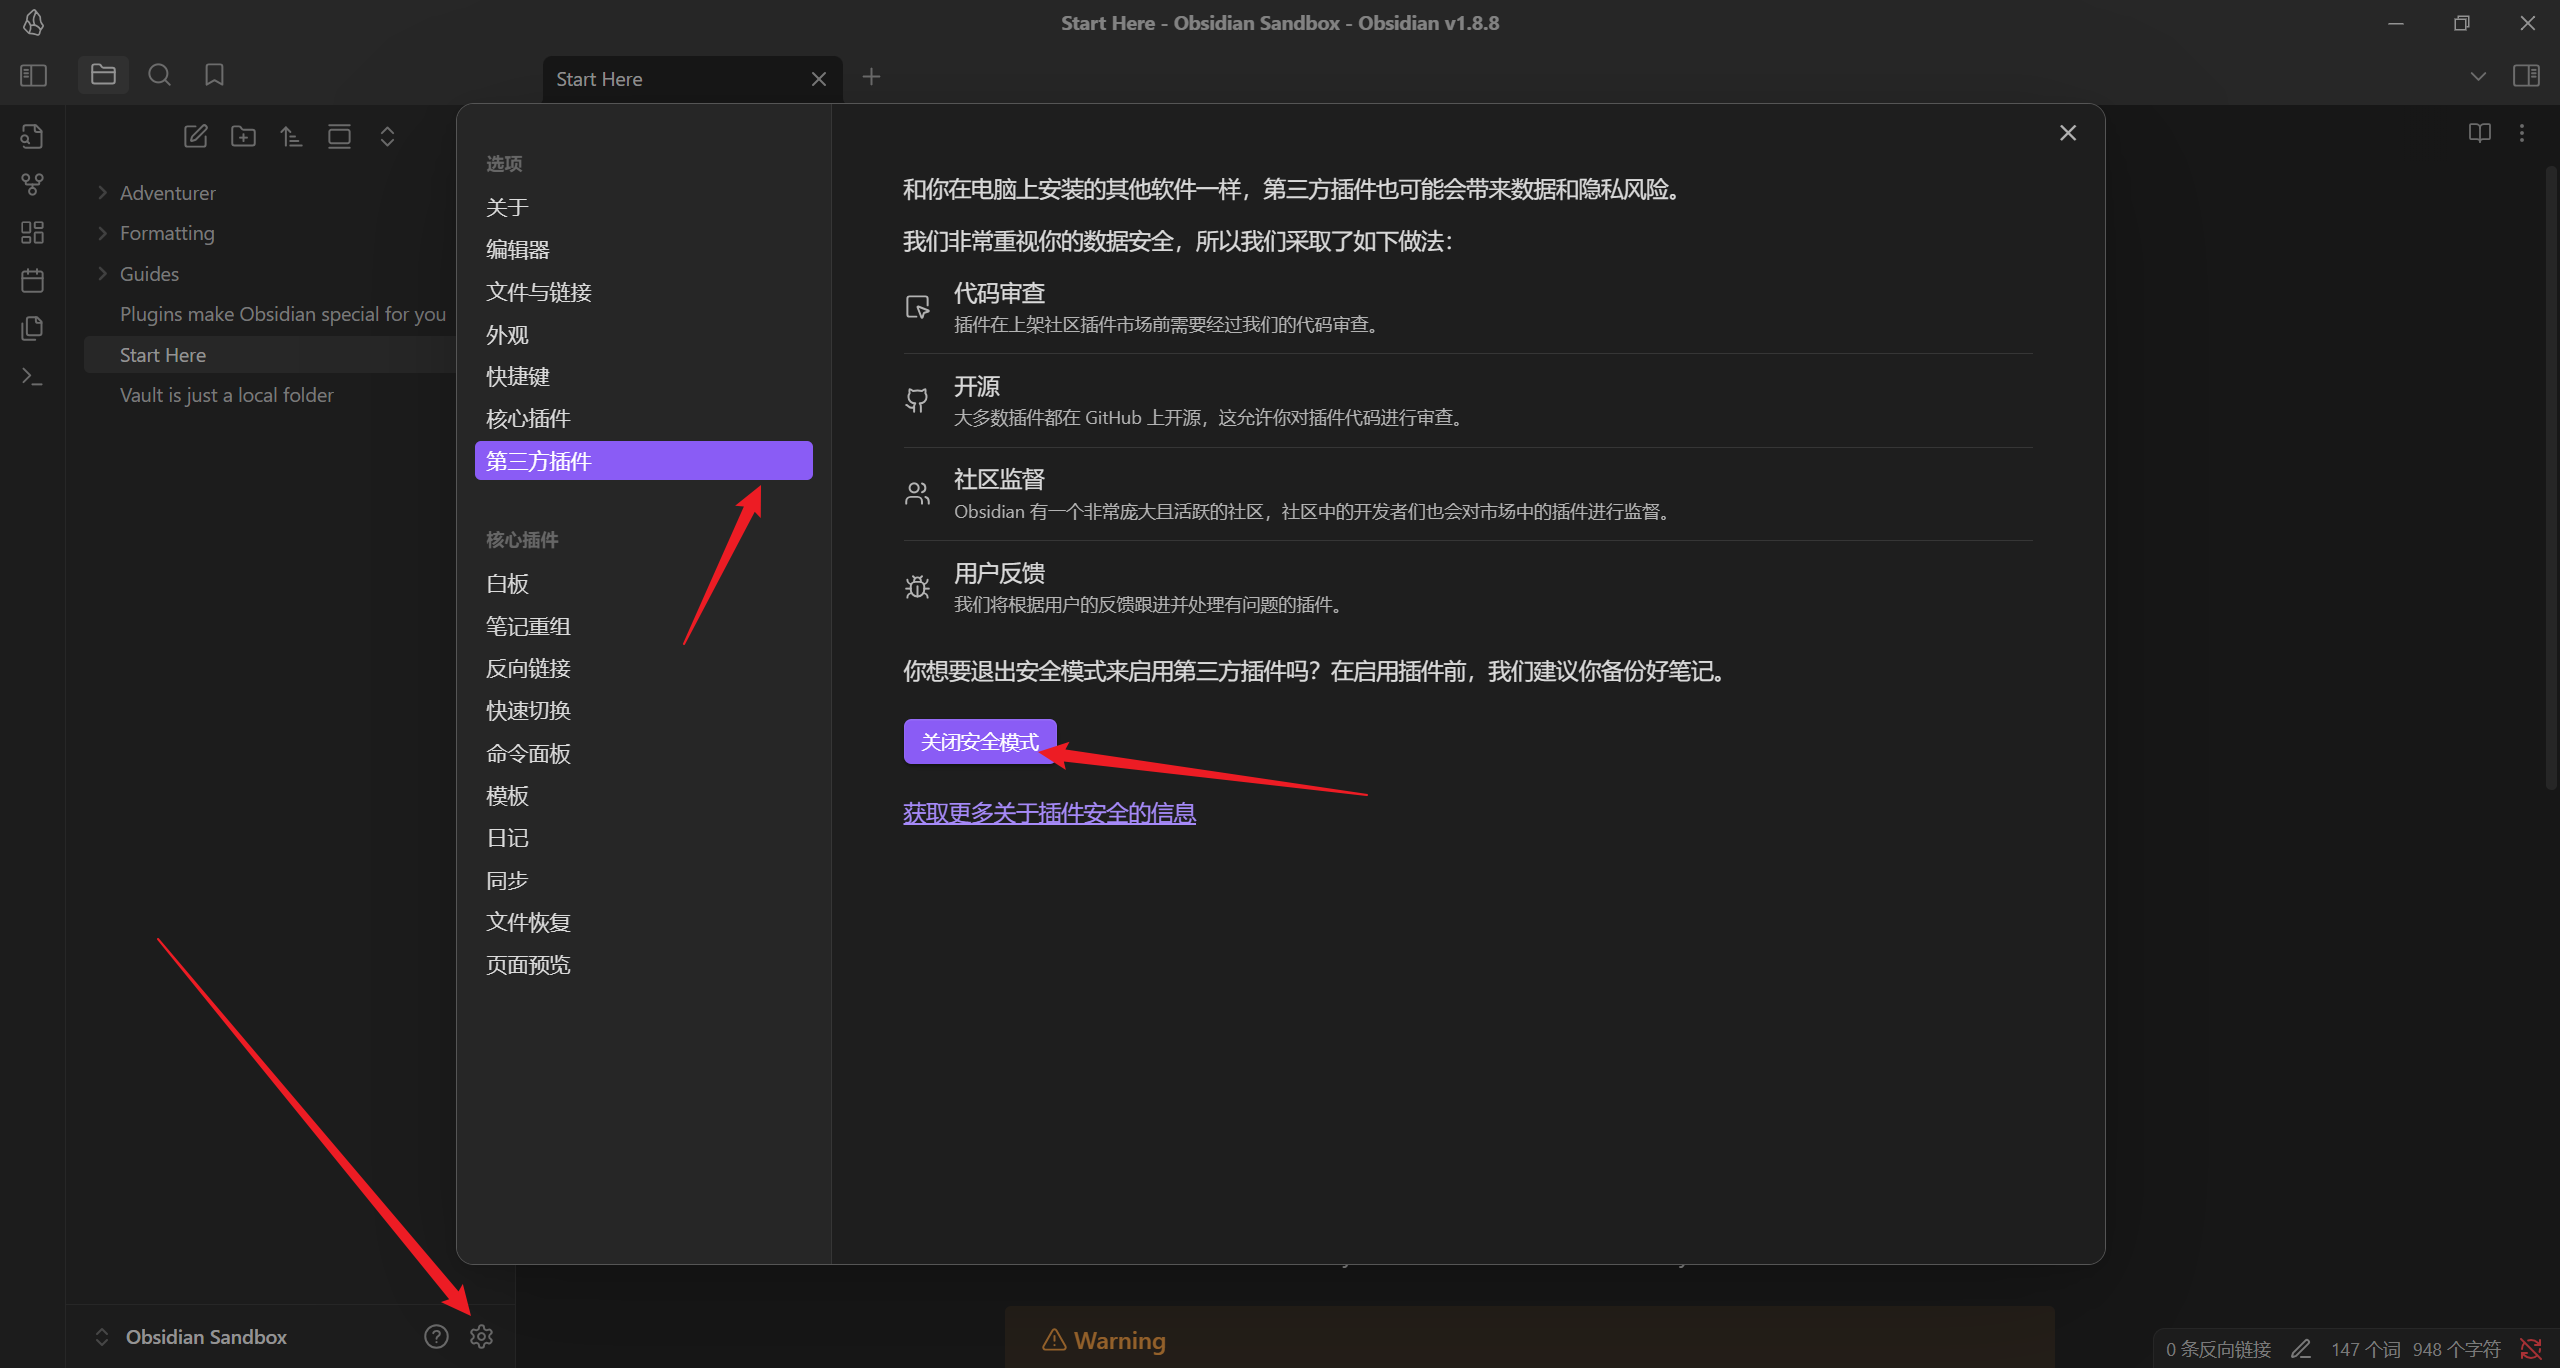2560x1368 pixels.
Task: Open the tab list dropdown chevron
Action: (x=2478, y=76)
